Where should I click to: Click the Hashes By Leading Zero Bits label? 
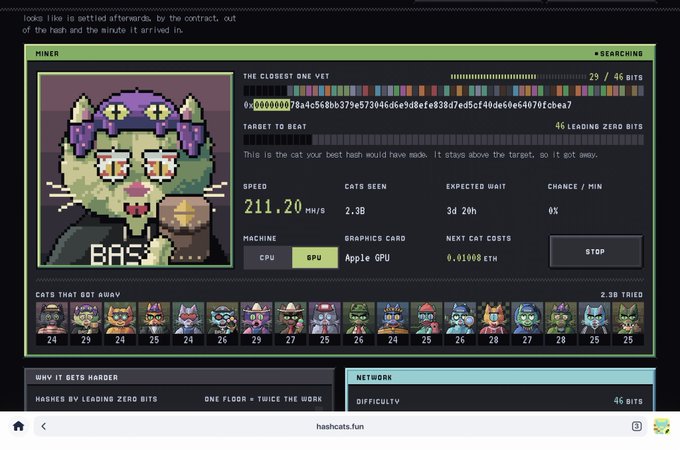tap(96, 399)
